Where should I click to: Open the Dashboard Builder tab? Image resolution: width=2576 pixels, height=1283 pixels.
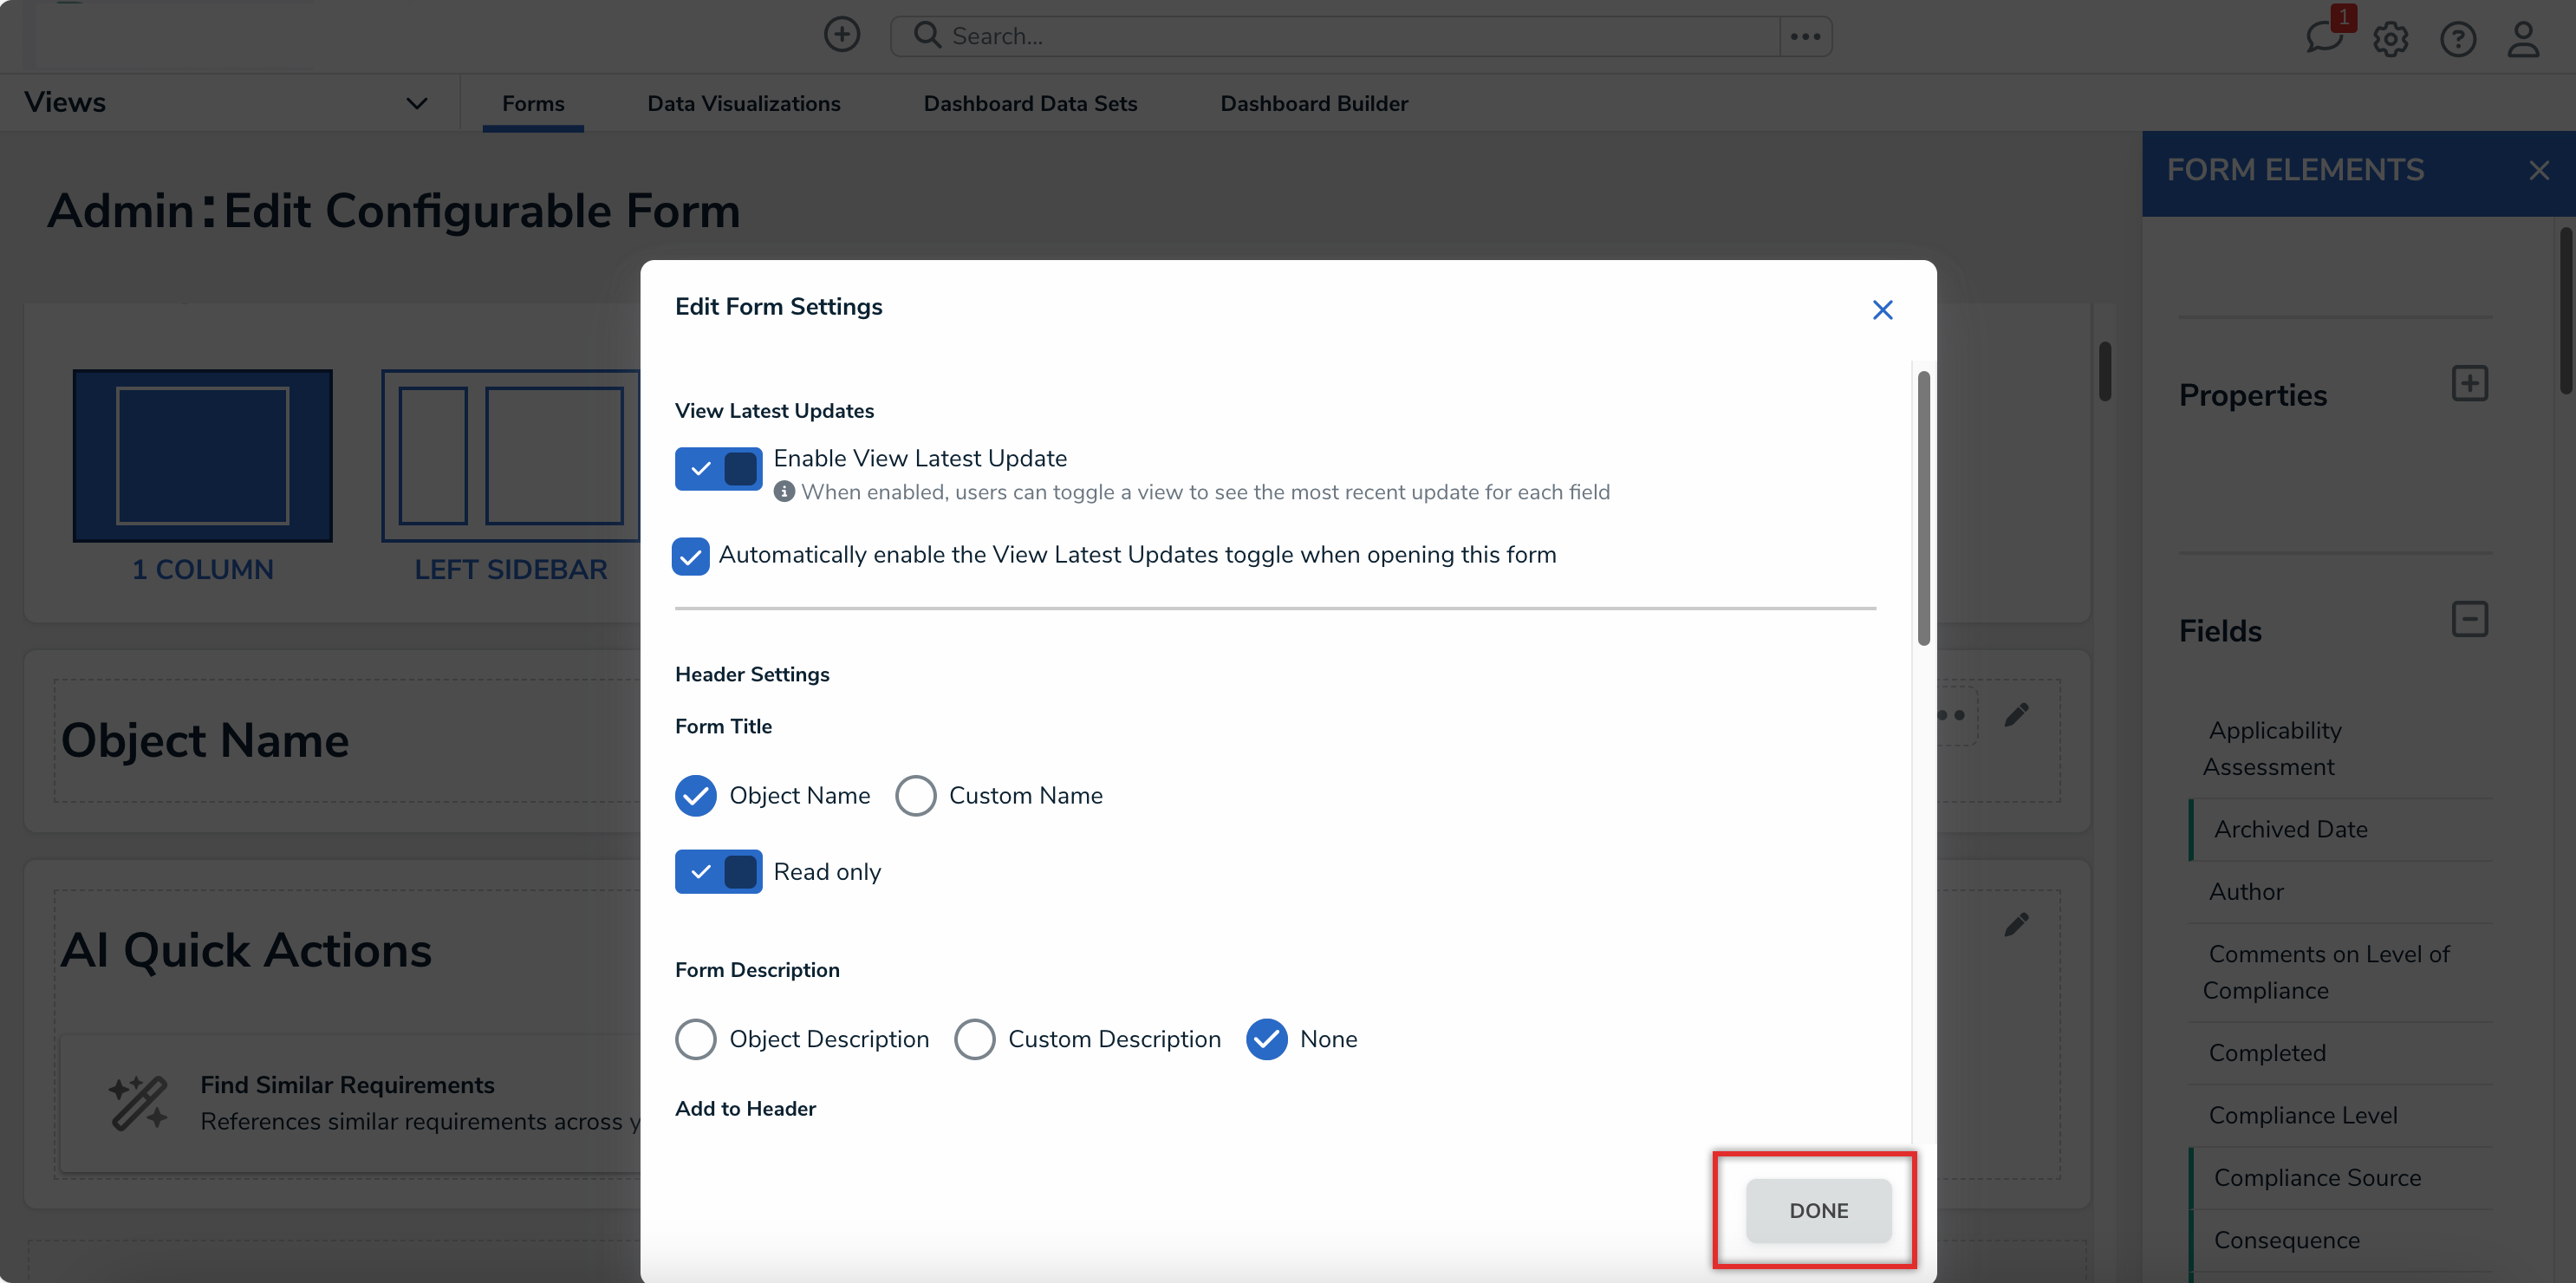pyautogui.click(x=1313, y=103)
